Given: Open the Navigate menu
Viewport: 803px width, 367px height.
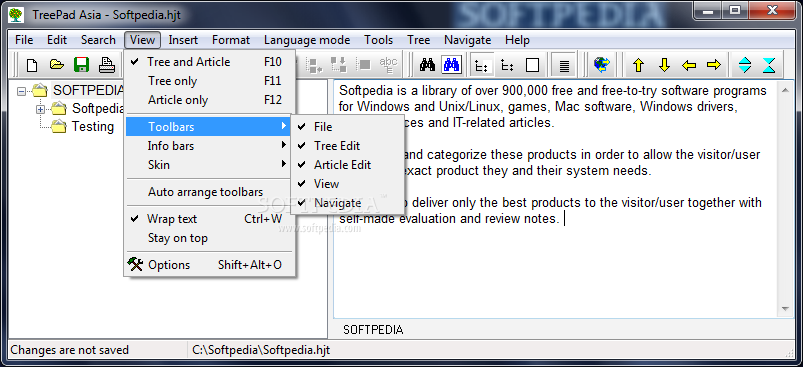Looking at the screenshot, I should tap(468, 40).
